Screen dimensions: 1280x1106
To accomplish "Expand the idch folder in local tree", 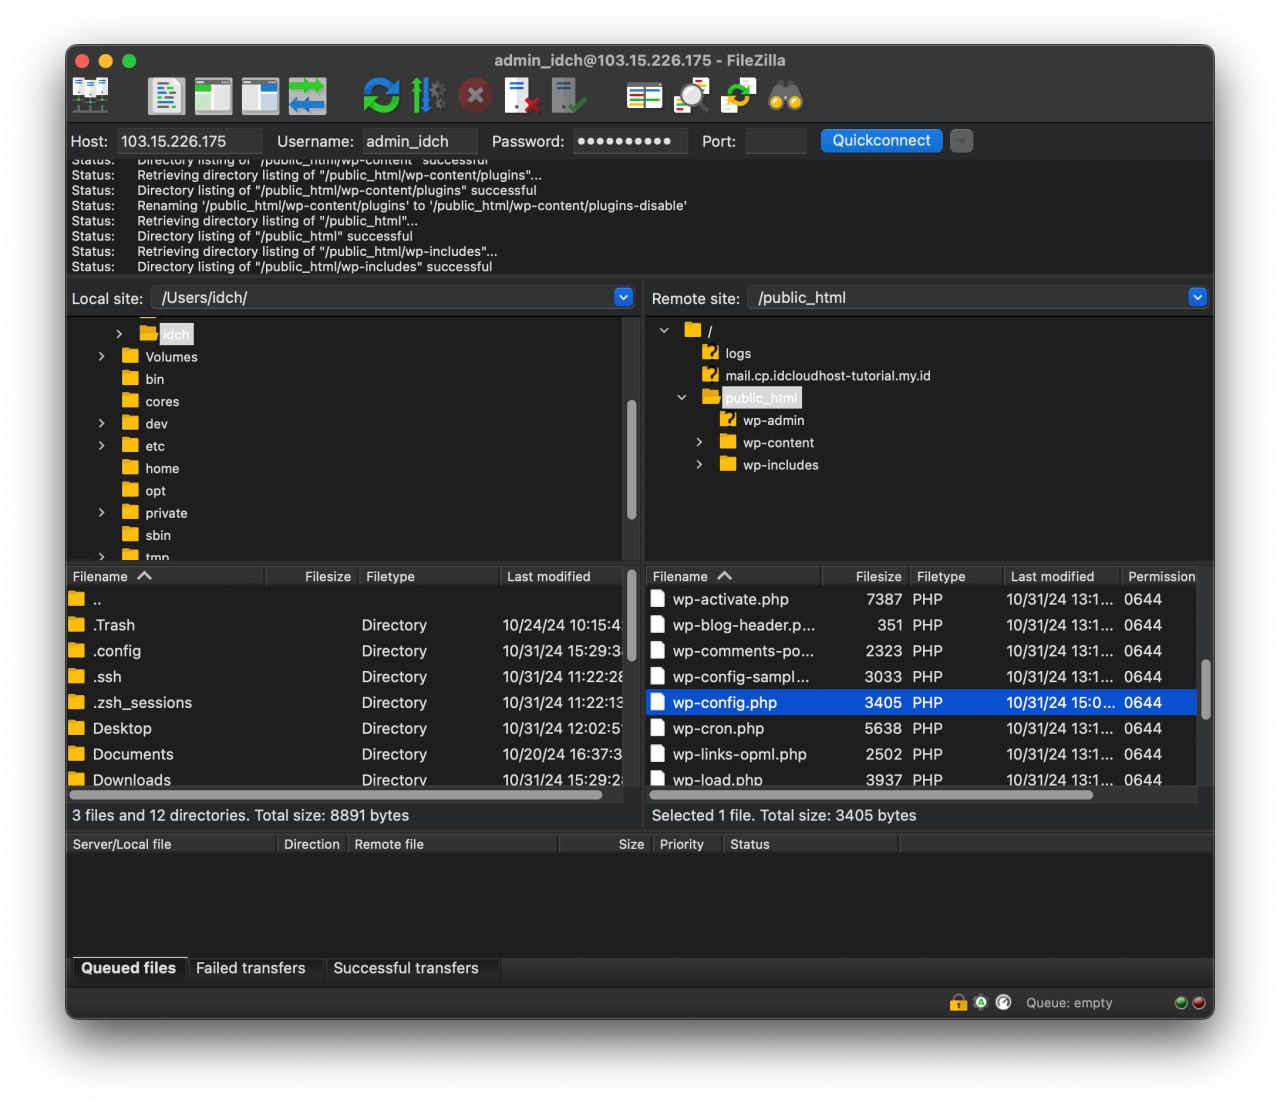I will click(x=119, y=334).
